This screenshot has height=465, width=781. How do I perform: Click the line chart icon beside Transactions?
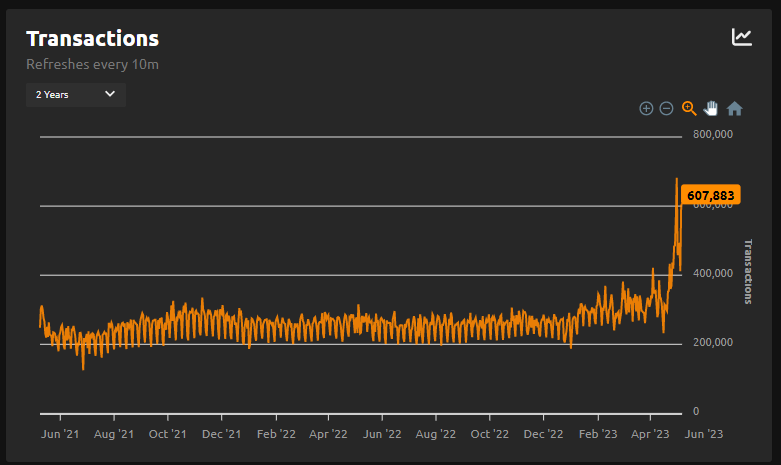(742, 37)
